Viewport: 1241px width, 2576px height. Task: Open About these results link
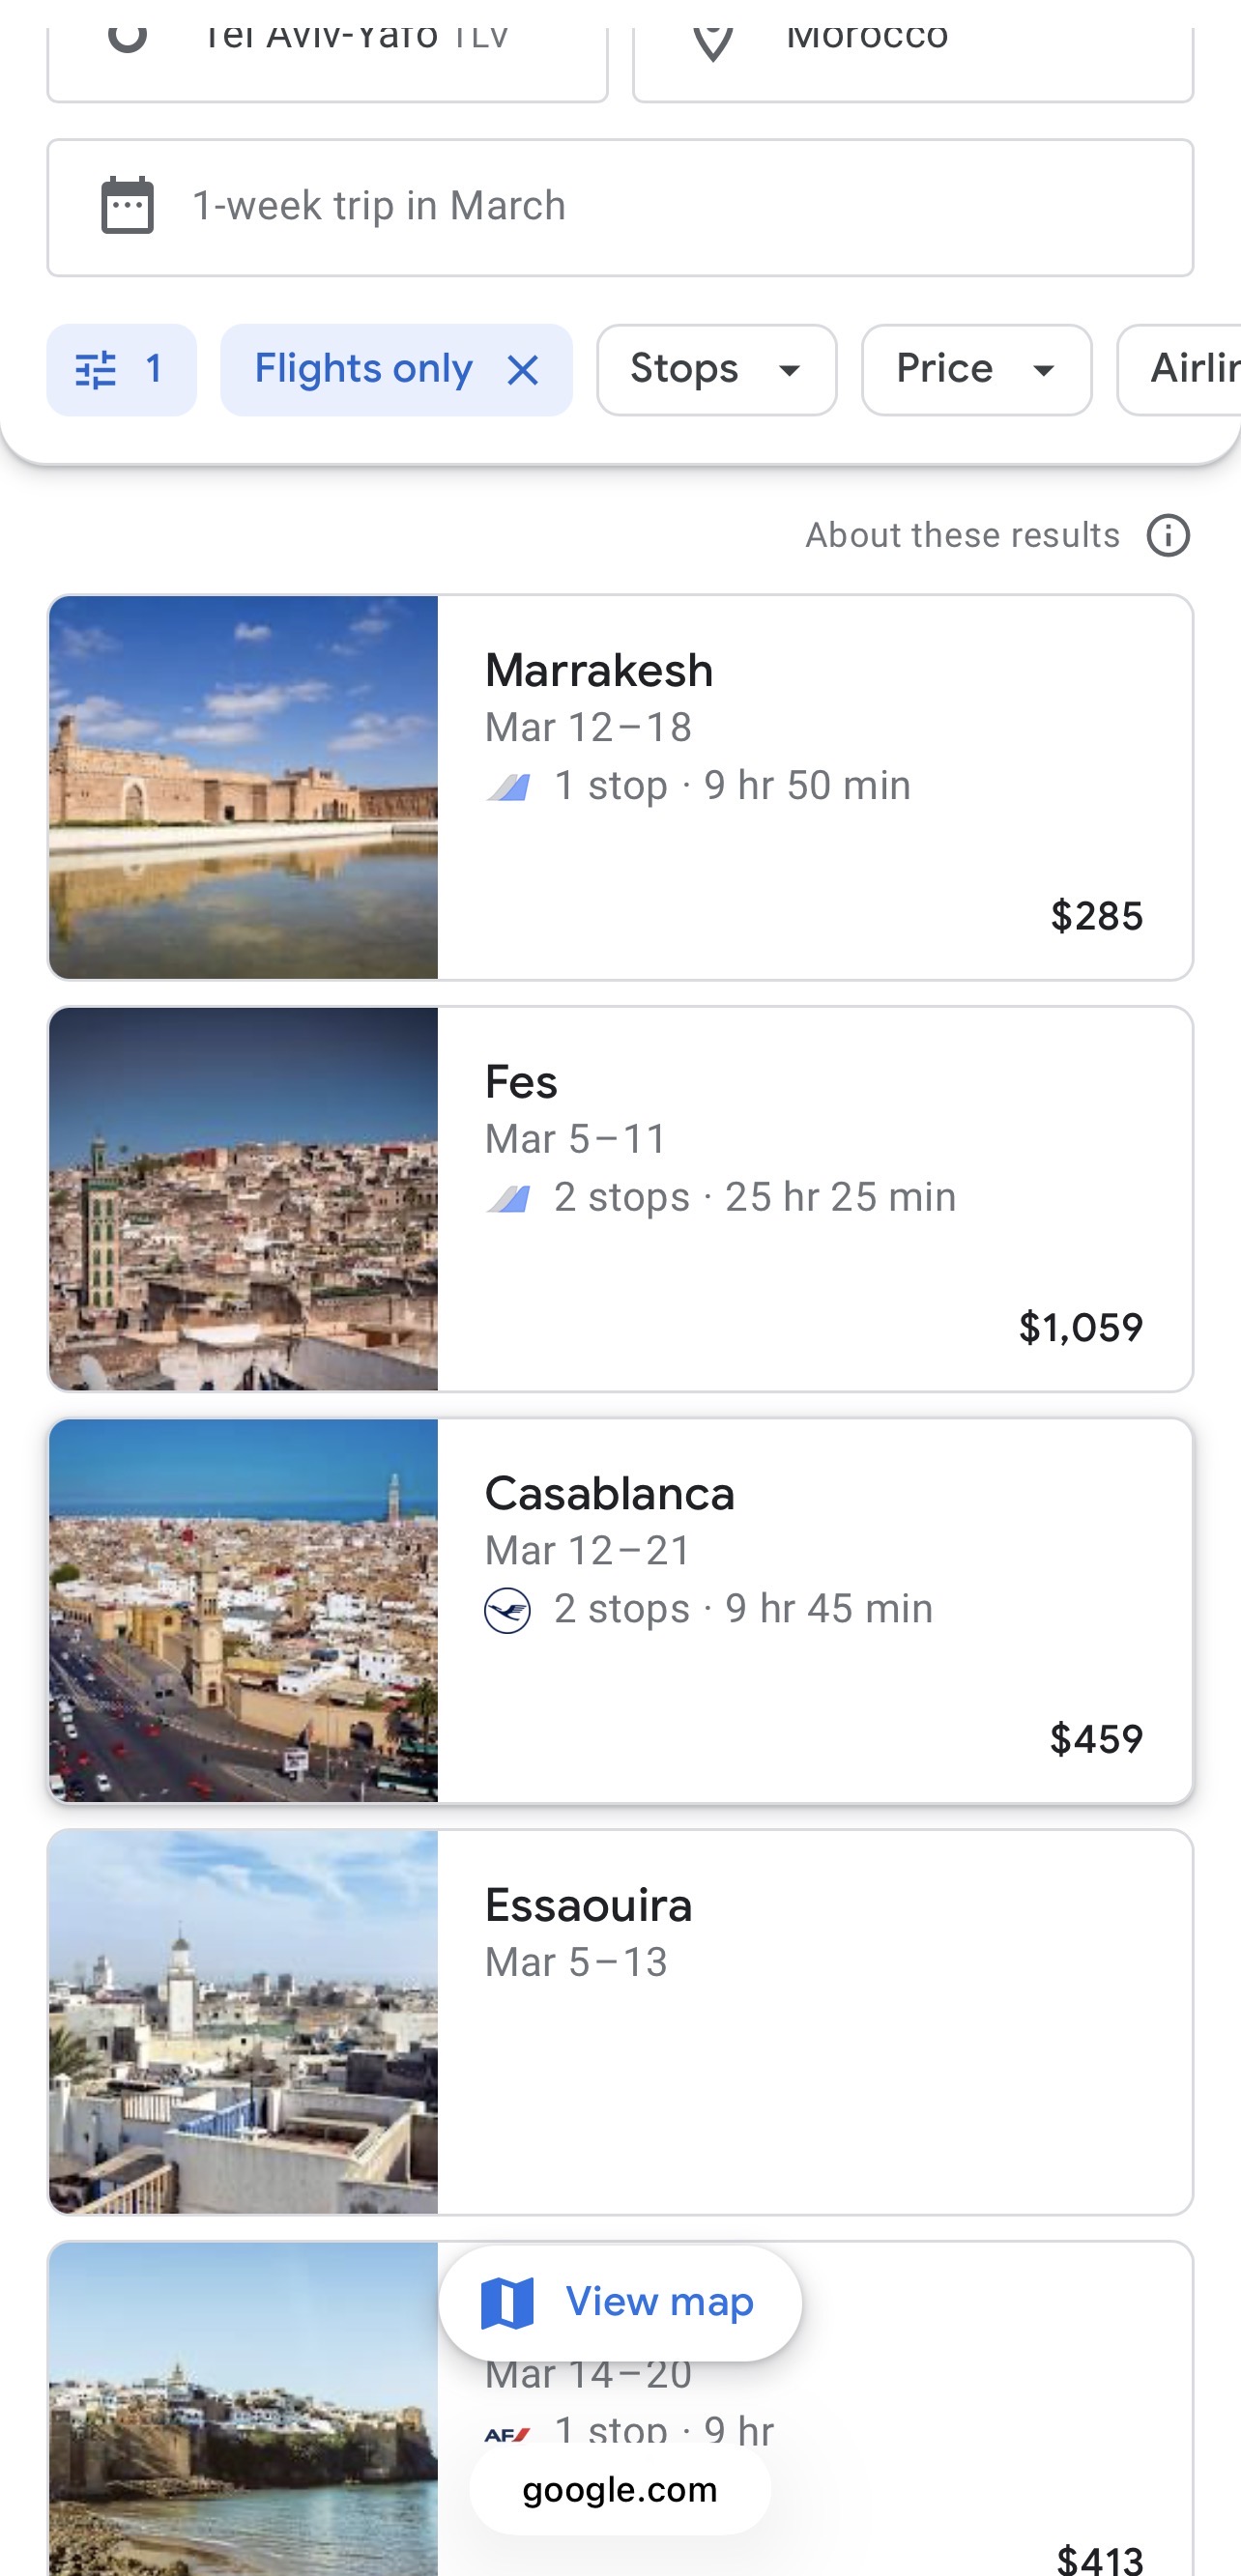click(962, 536)
